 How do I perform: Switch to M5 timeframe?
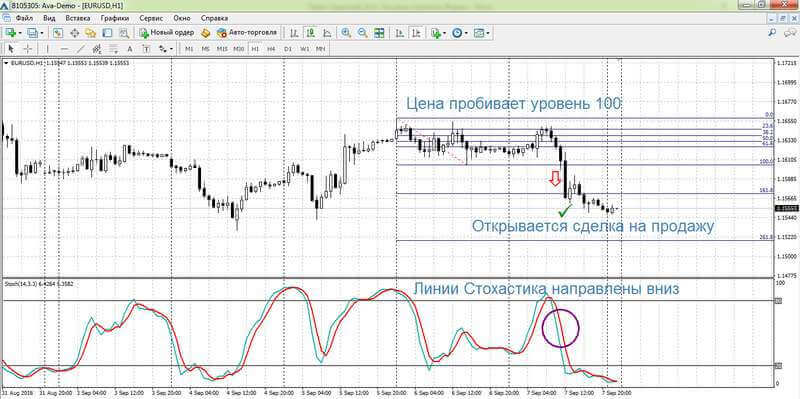[205, 48]
